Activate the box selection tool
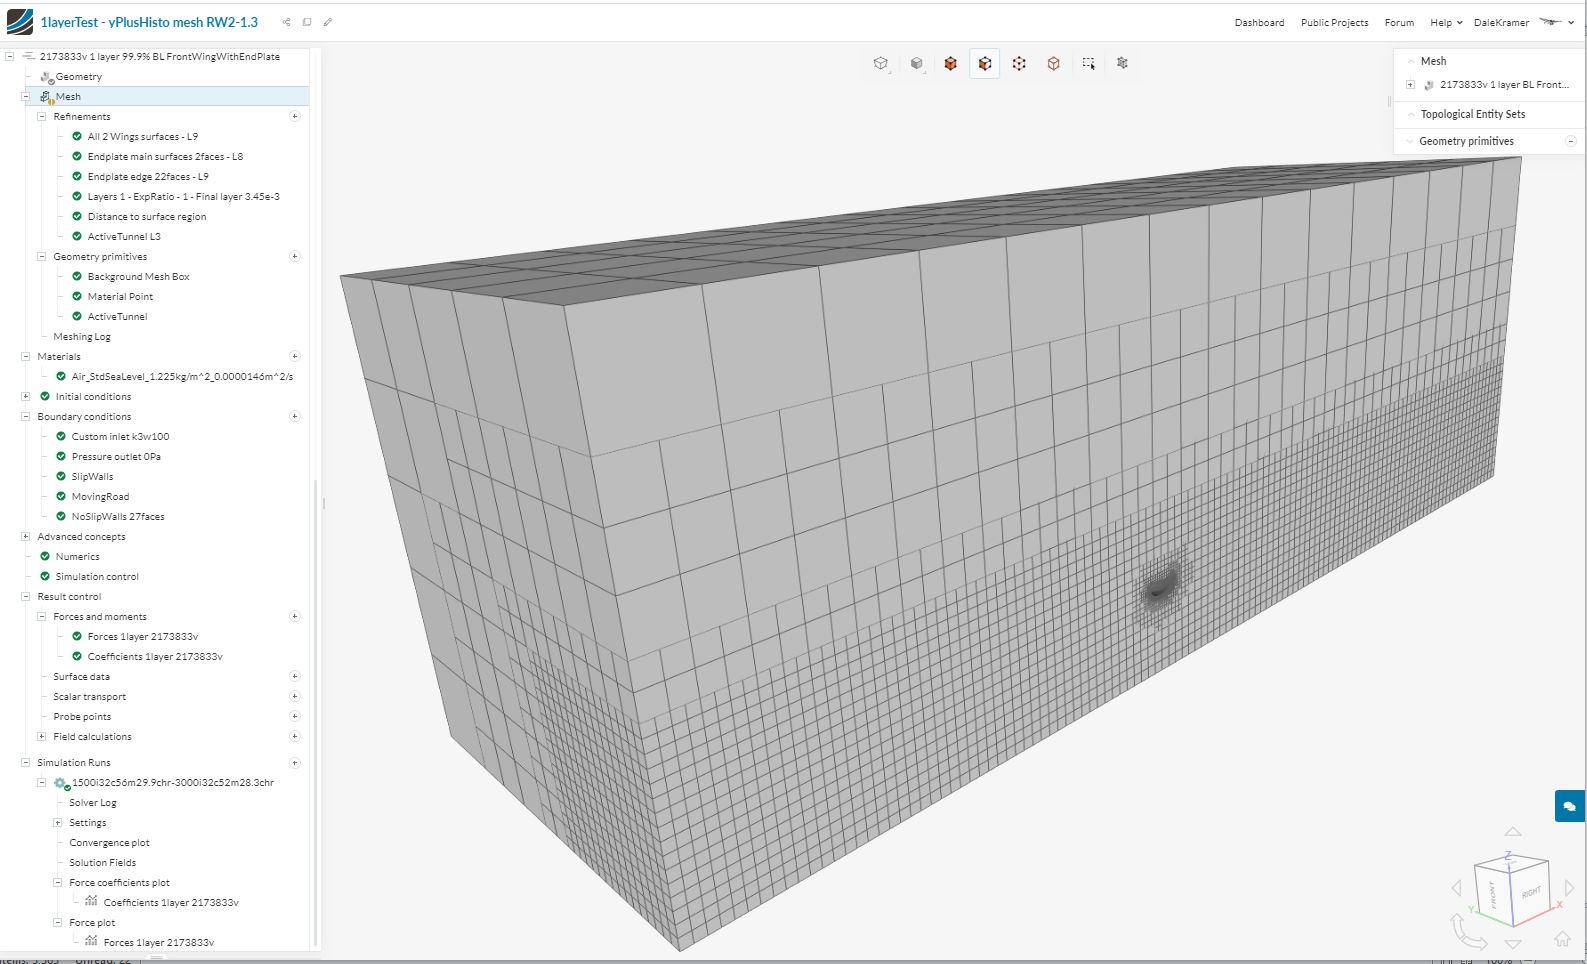 (1088, 63)
